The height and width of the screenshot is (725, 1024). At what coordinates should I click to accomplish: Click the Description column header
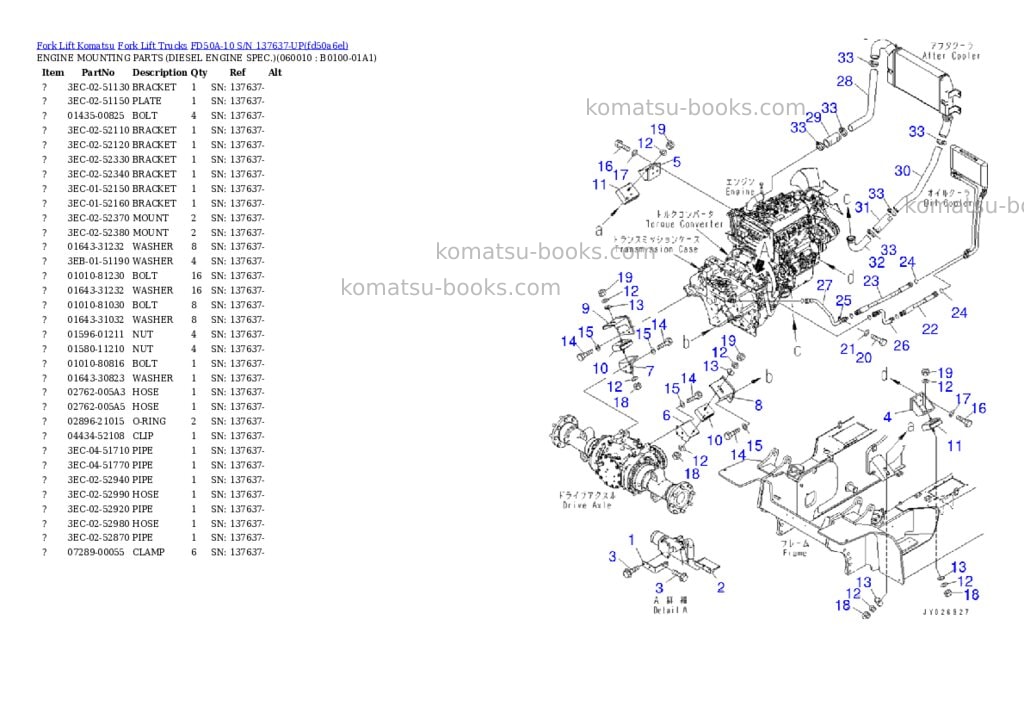[x=159, y=72]
